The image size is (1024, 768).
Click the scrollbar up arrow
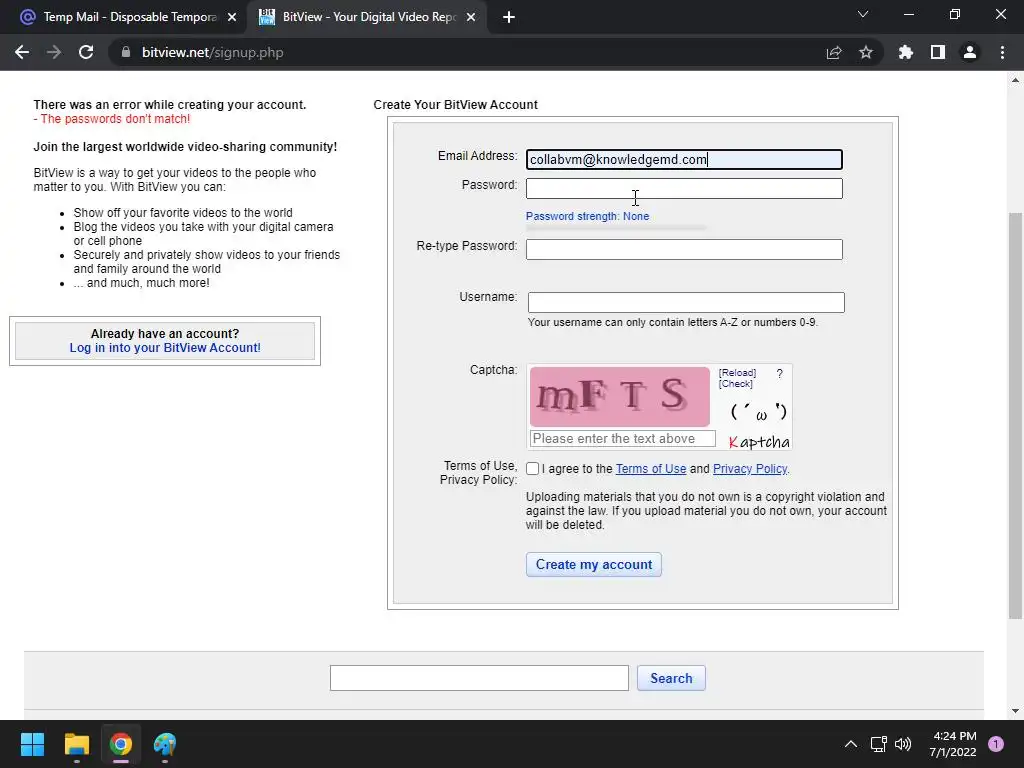1015,80
